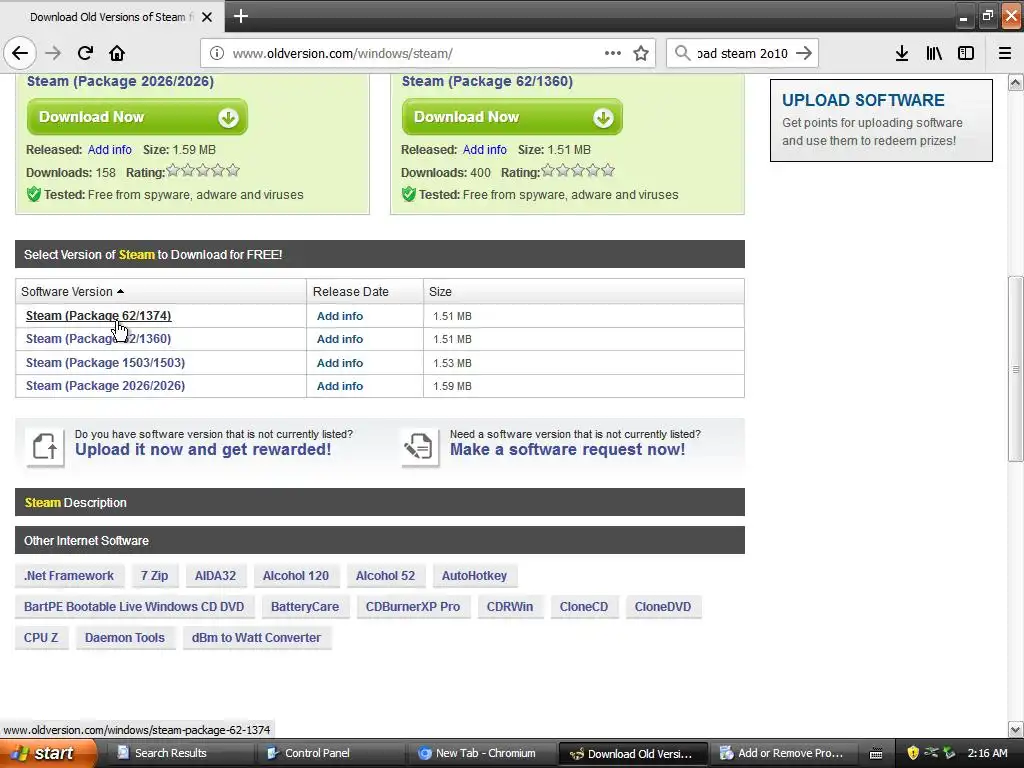Submit search with the go arrow
1024x768 pixels.
coord(804,53)
